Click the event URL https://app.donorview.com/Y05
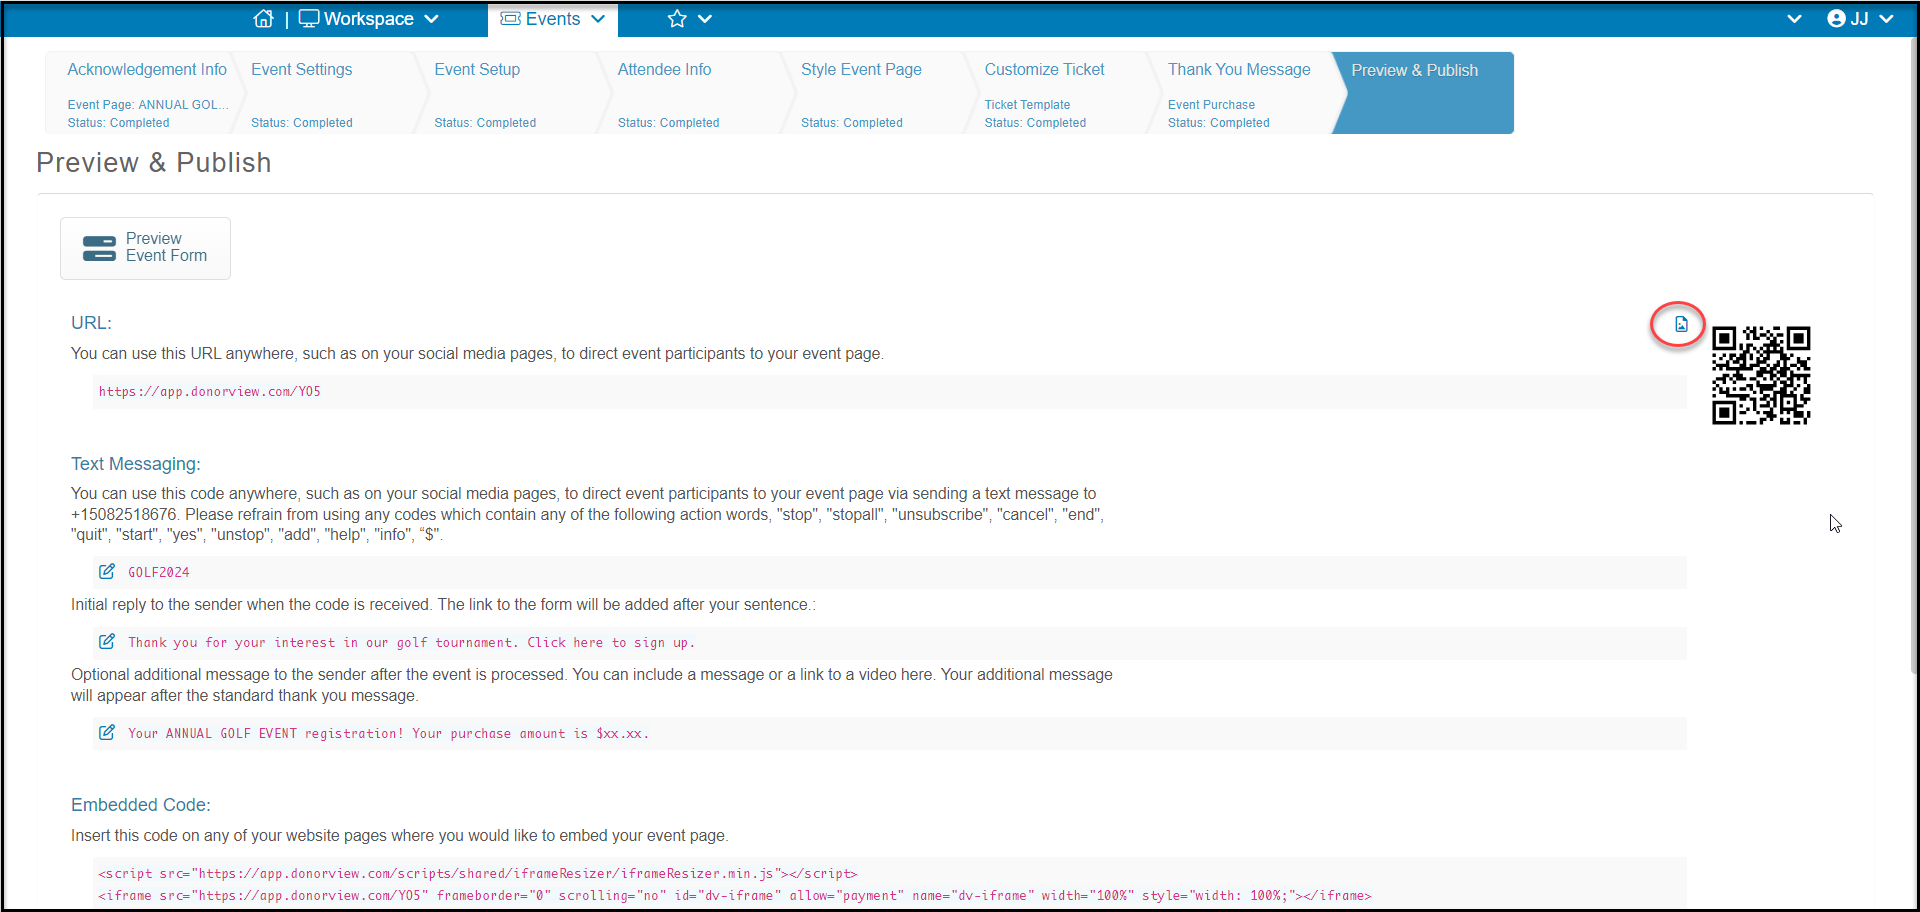This screenshot has width=1920, height=912. 210,392
